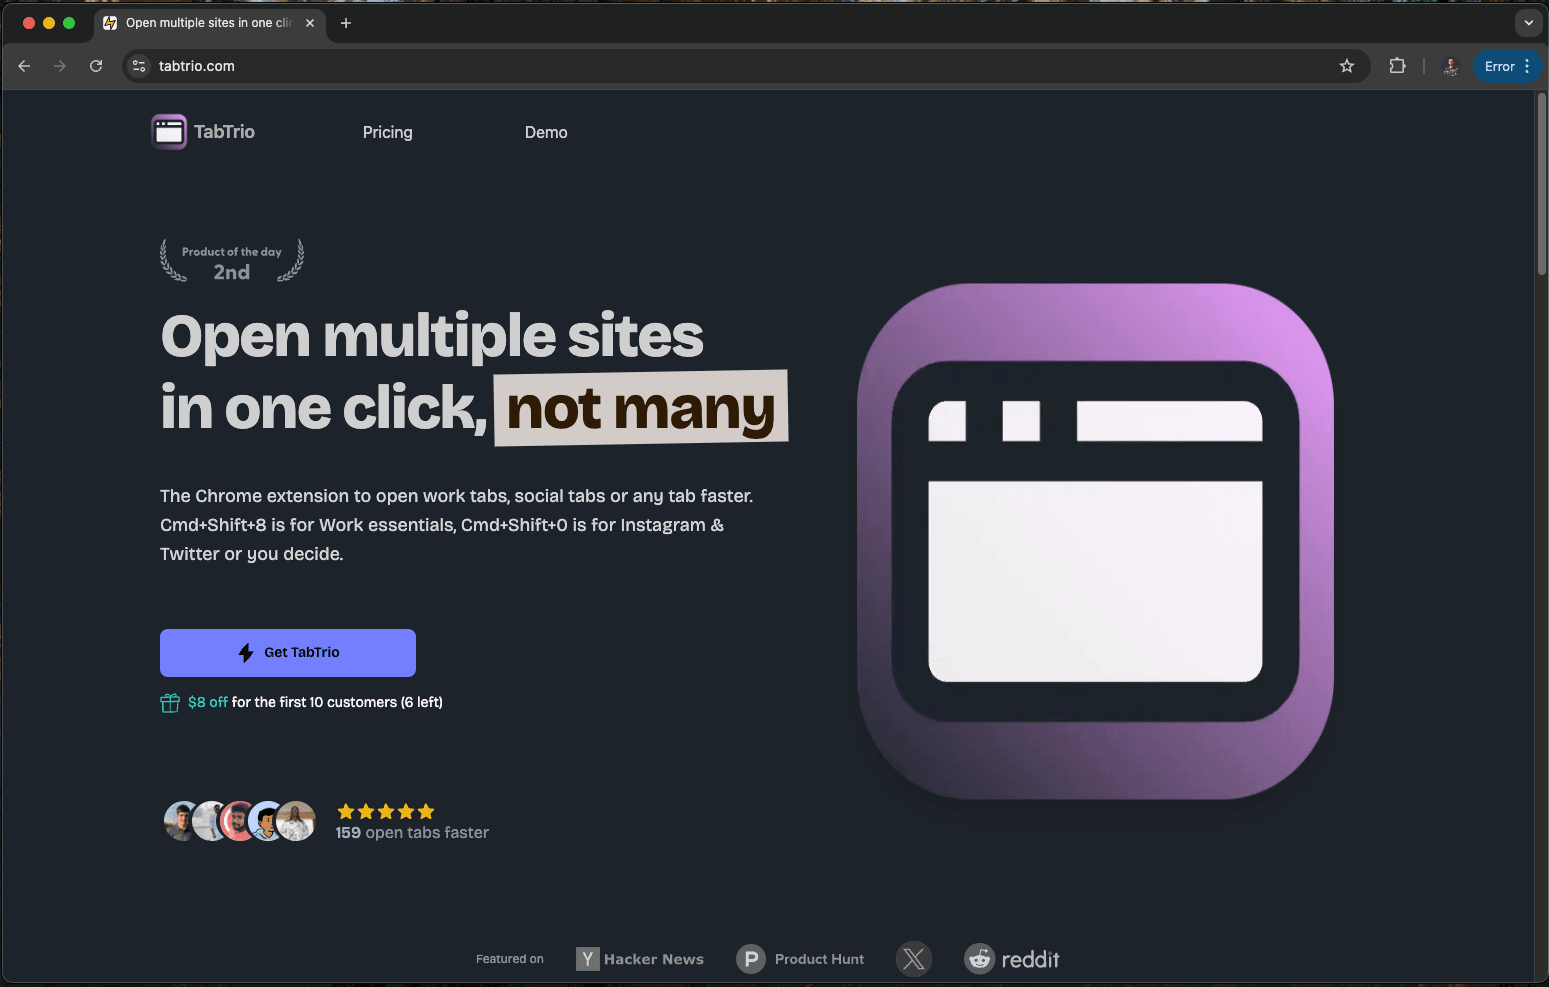
Task: Click the Get TabTrio button
Action: tap(288, 653)
